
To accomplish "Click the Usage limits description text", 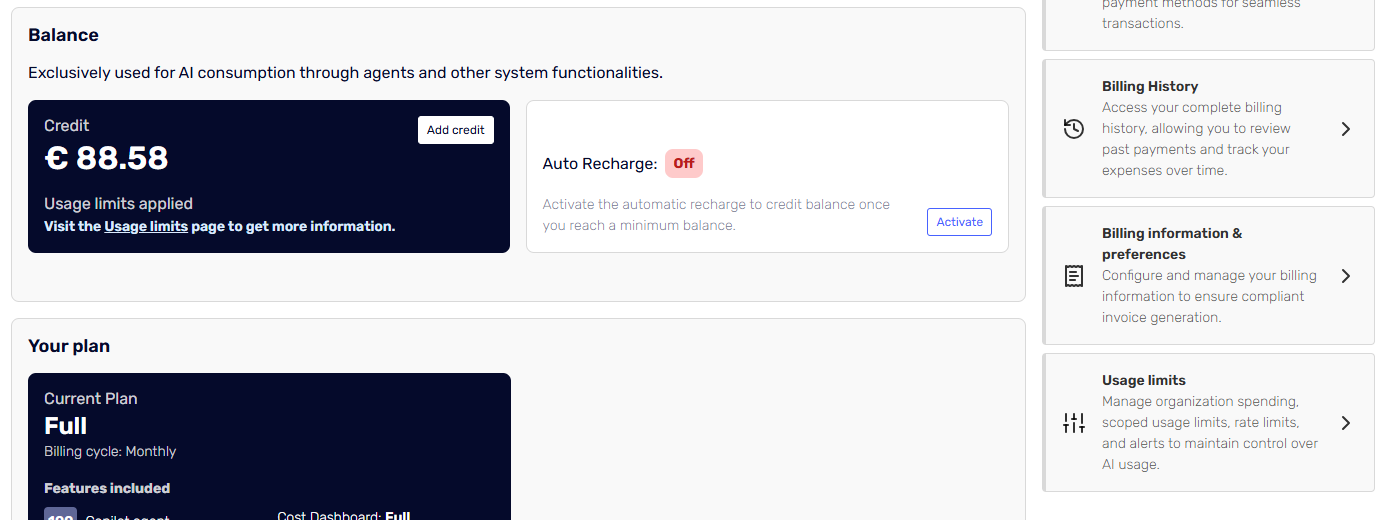I will click(x=1210, y=433).
